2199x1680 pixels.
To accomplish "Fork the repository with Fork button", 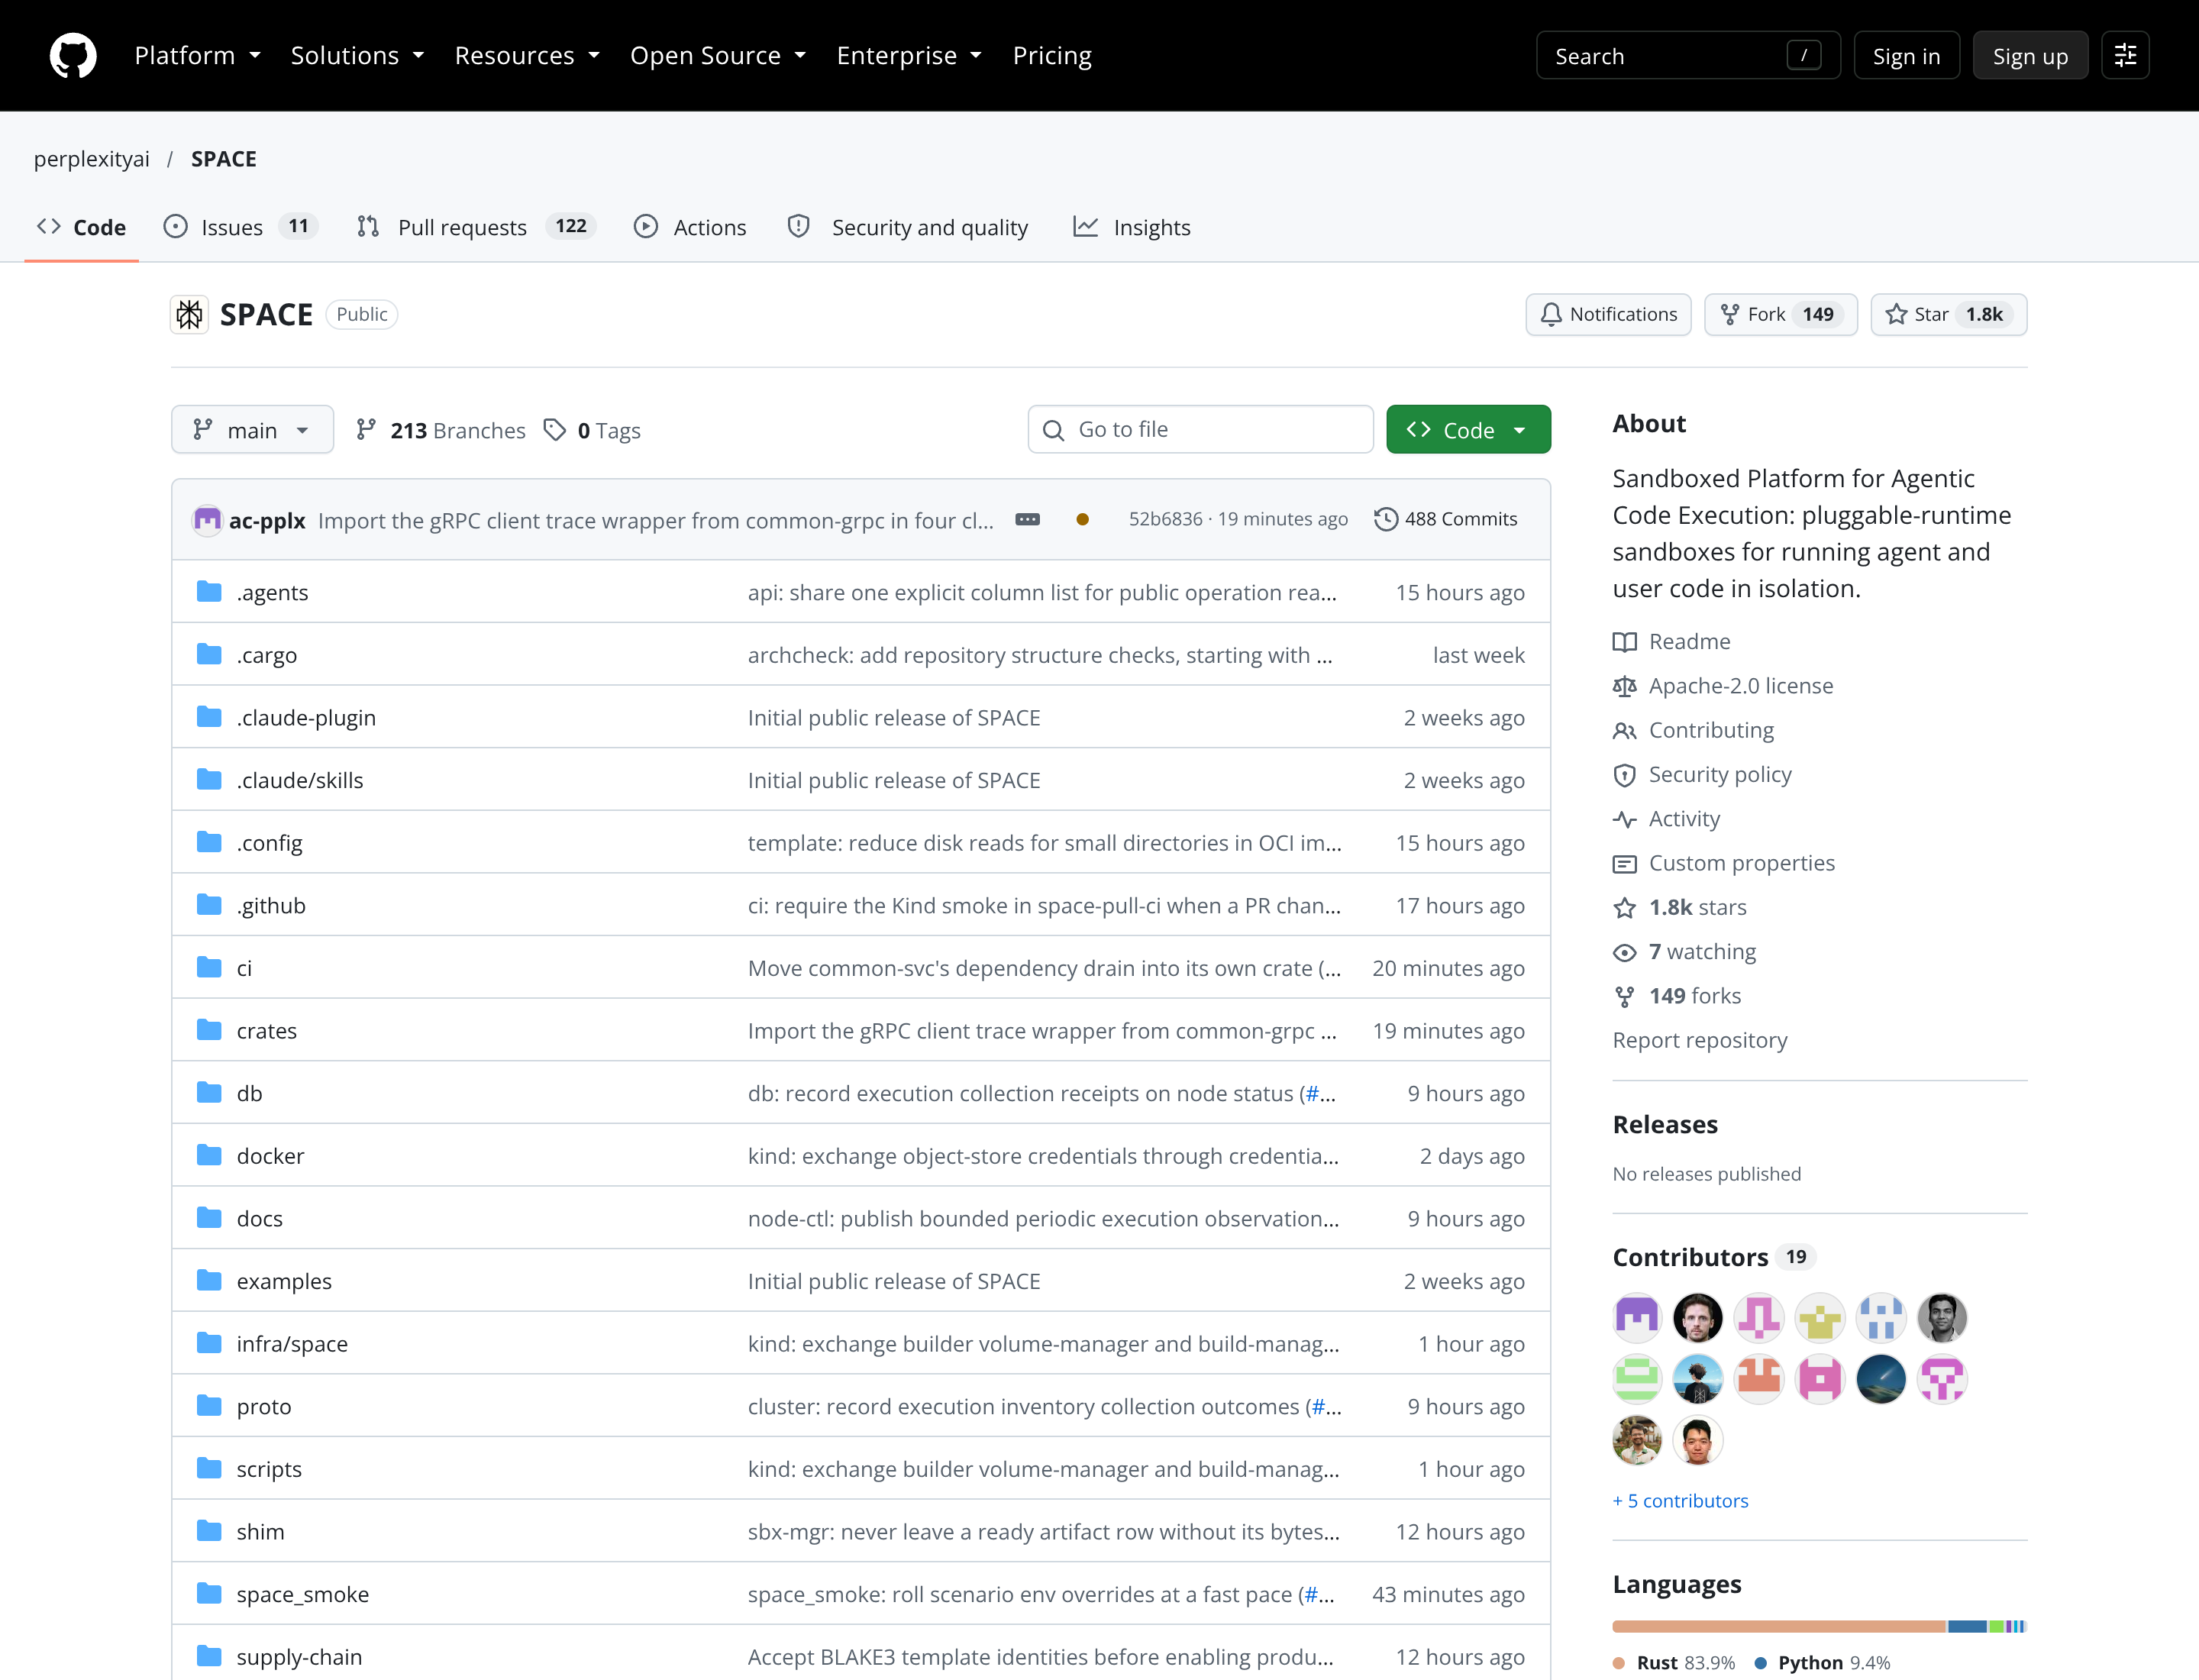I will coord(1780,315).
